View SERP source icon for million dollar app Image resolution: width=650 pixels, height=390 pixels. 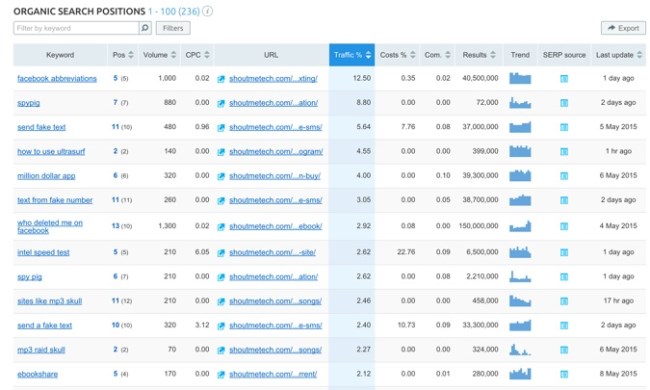[x=564, y=176]
